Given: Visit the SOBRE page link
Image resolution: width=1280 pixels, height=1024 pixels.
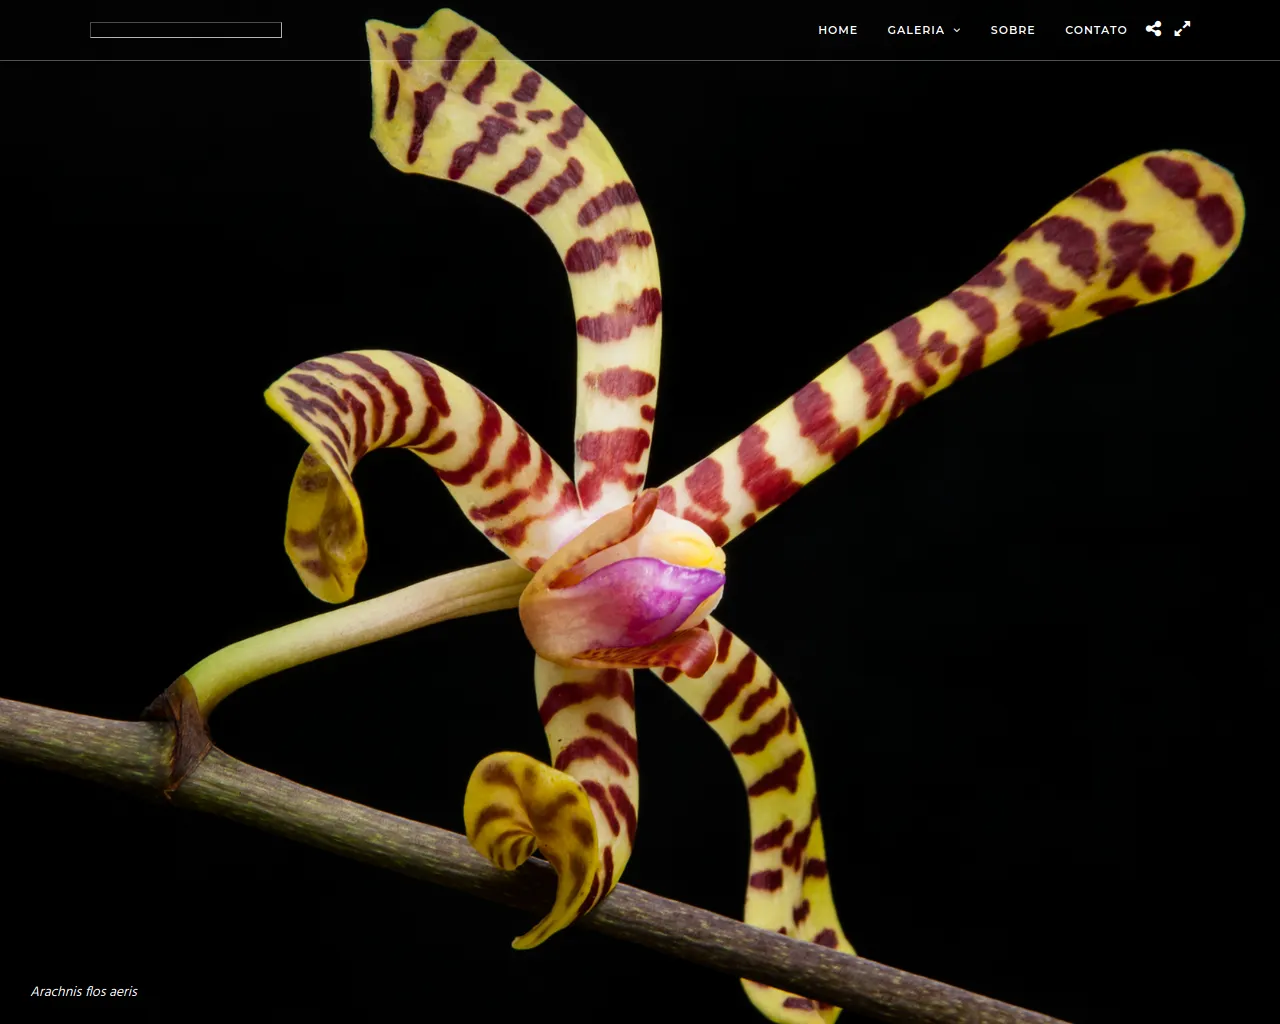Looking at the screenshot, I should point(1012,30).
